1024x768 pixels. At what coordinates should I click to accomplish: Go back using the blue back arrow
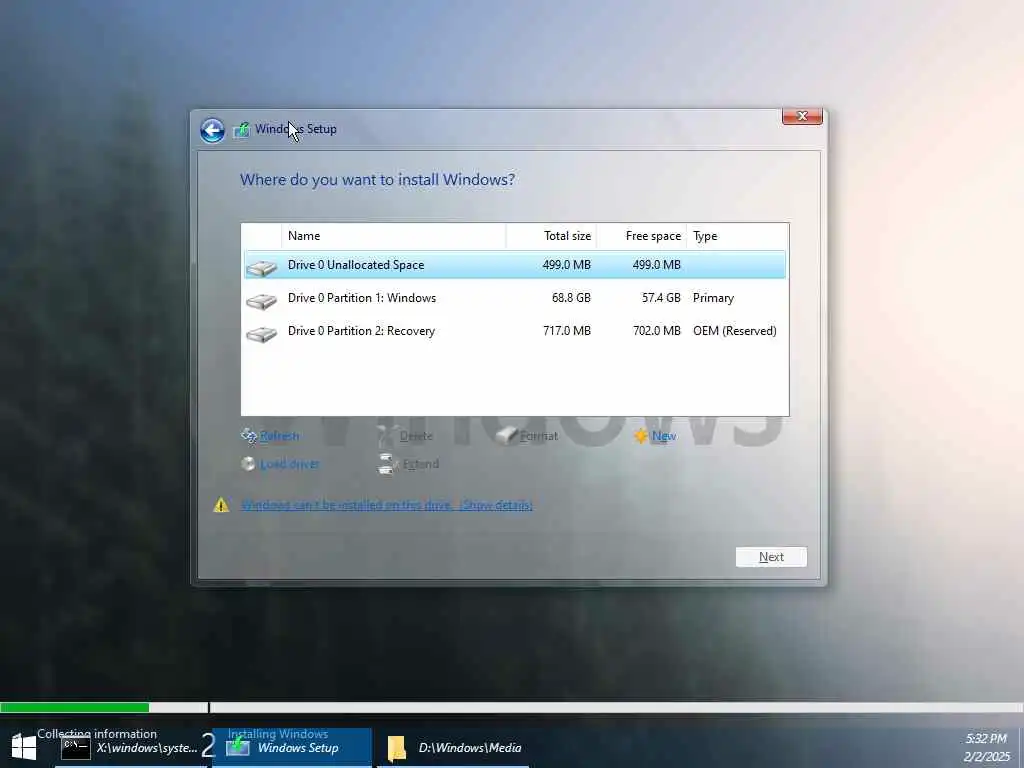click(212, 130)
